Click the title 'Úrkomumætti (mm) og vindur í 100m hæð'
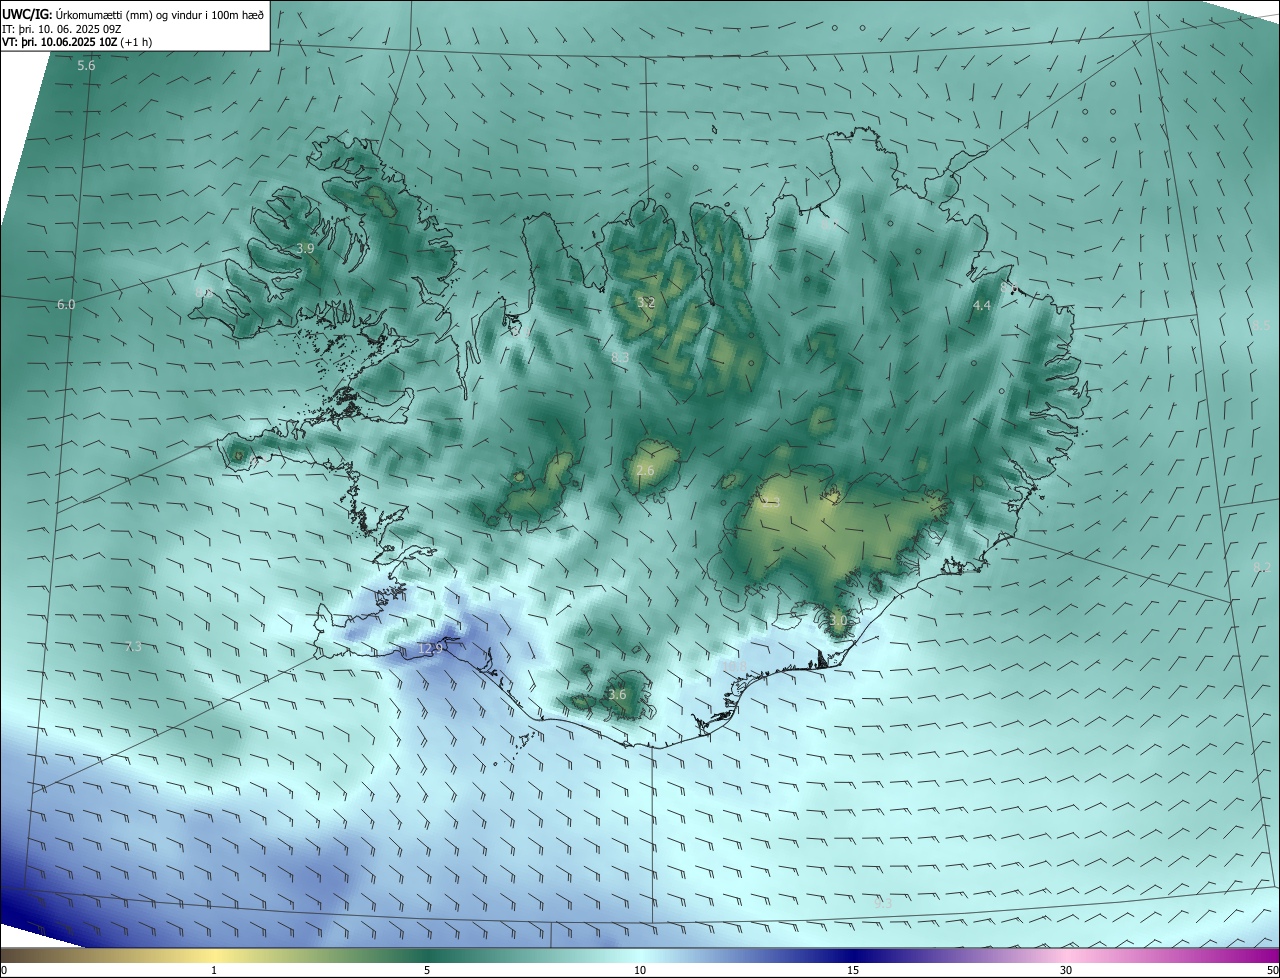 click(161, 14)
